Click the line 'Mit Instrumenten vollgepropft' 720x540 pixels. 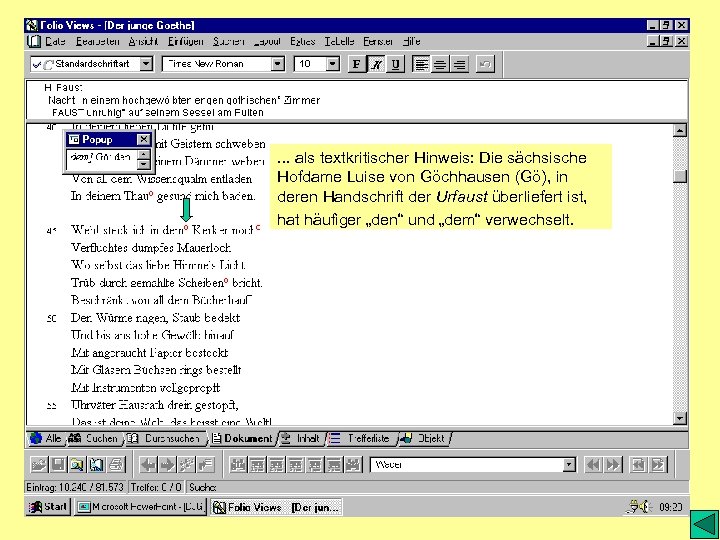[146, 388]
